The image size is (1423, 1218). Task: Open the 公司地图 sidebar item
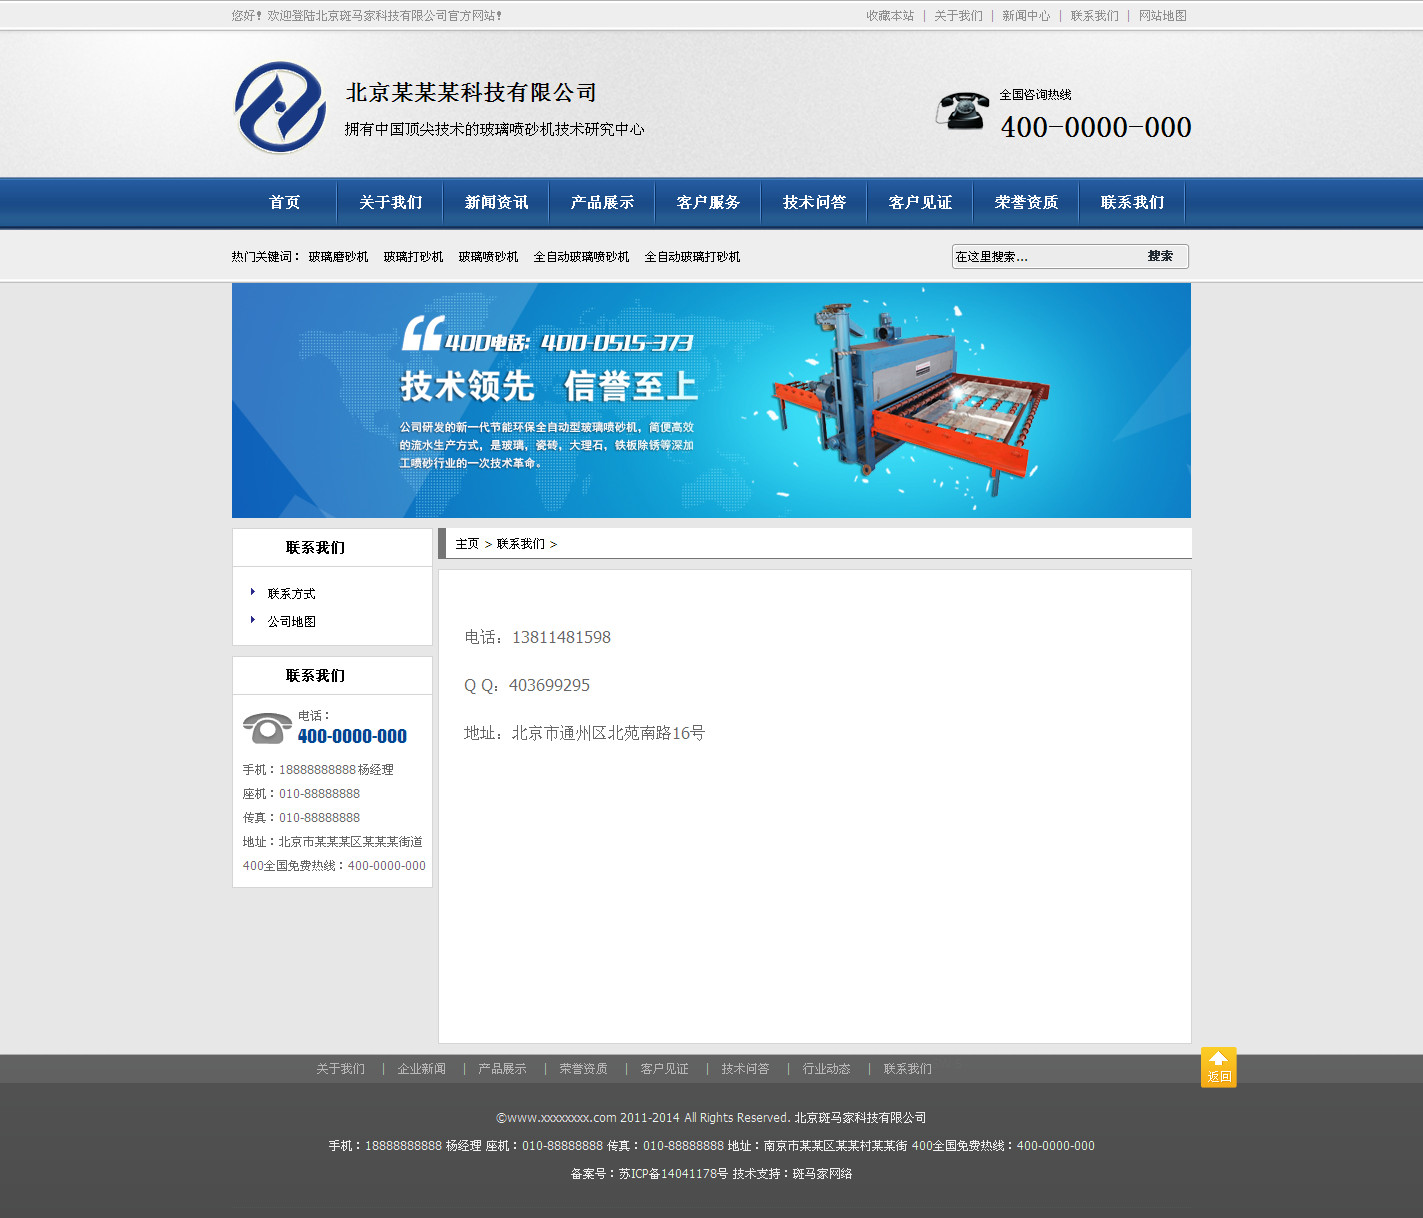(x=291, y=622)
